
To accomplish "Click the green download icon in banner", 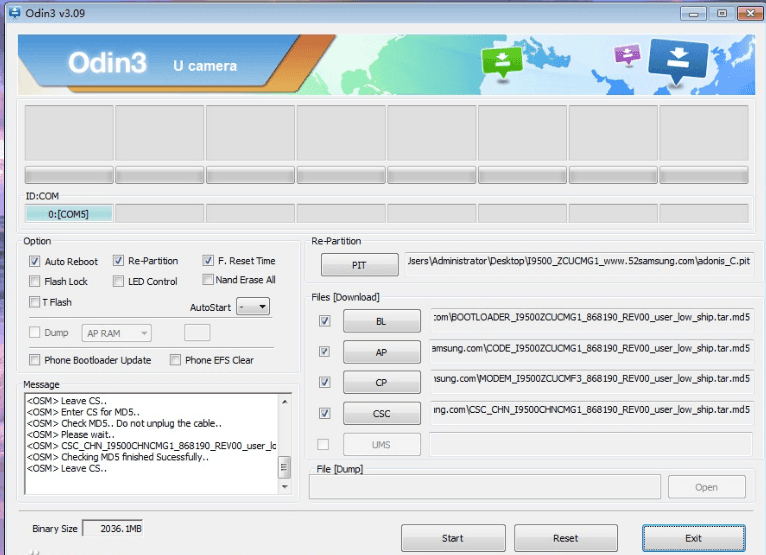I will [502, 62].
